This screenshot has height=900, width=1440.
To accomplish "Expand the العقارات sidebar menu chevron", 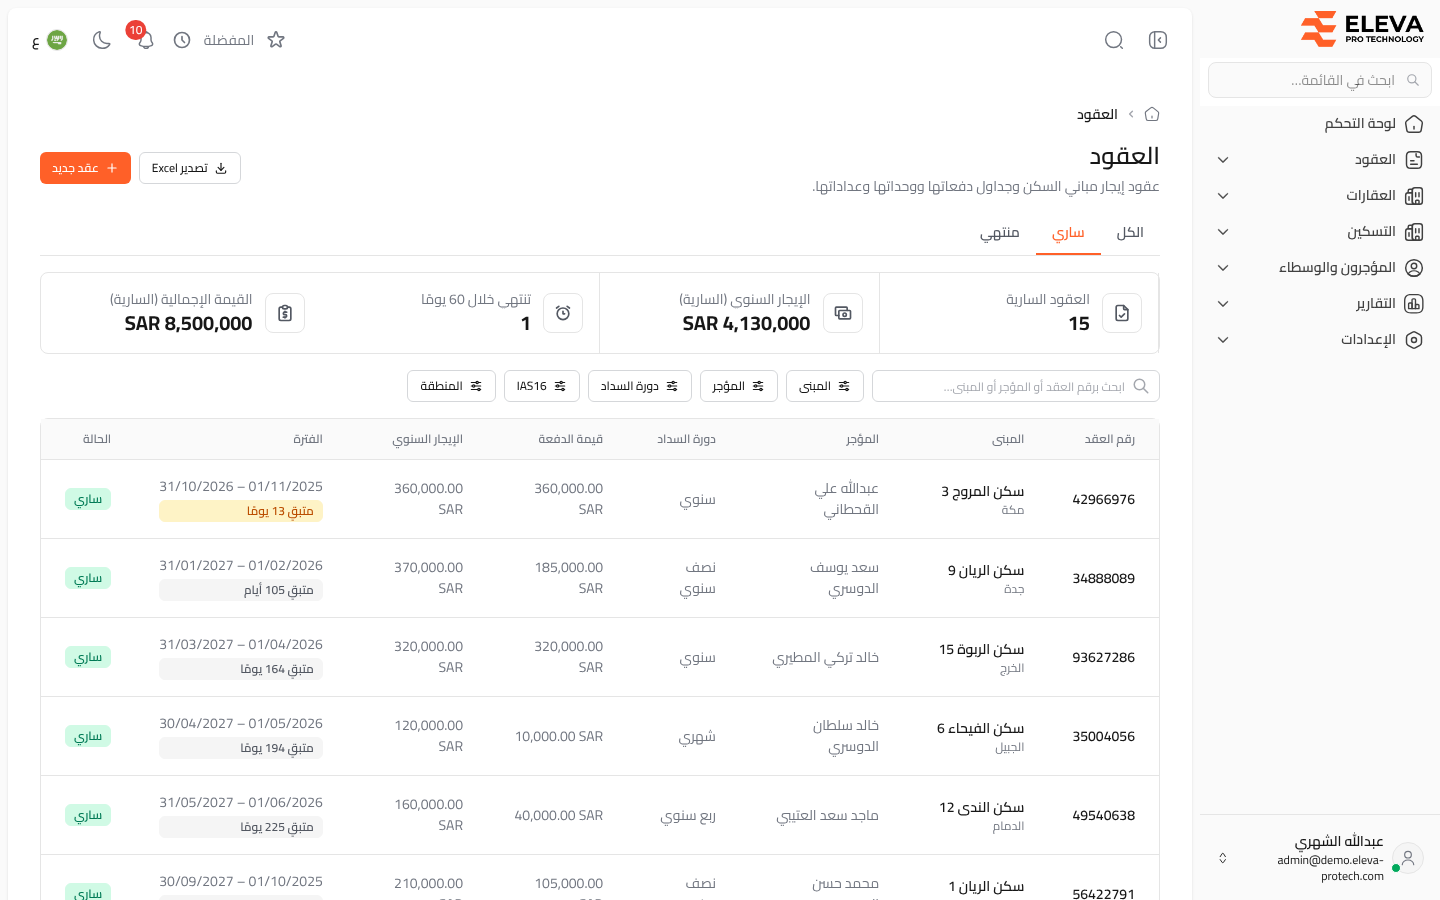I will click(x=1223, y=196).
